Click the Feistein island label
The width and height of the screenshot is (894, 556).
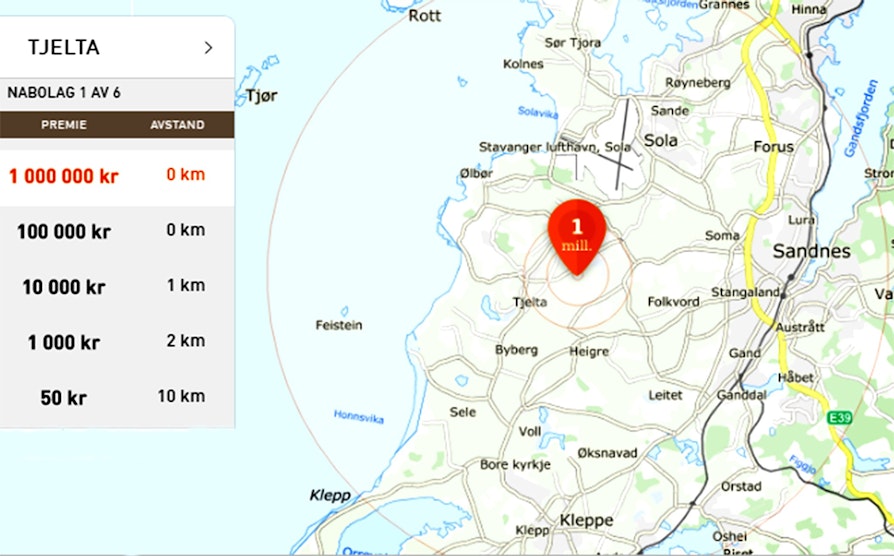[339, 325]
